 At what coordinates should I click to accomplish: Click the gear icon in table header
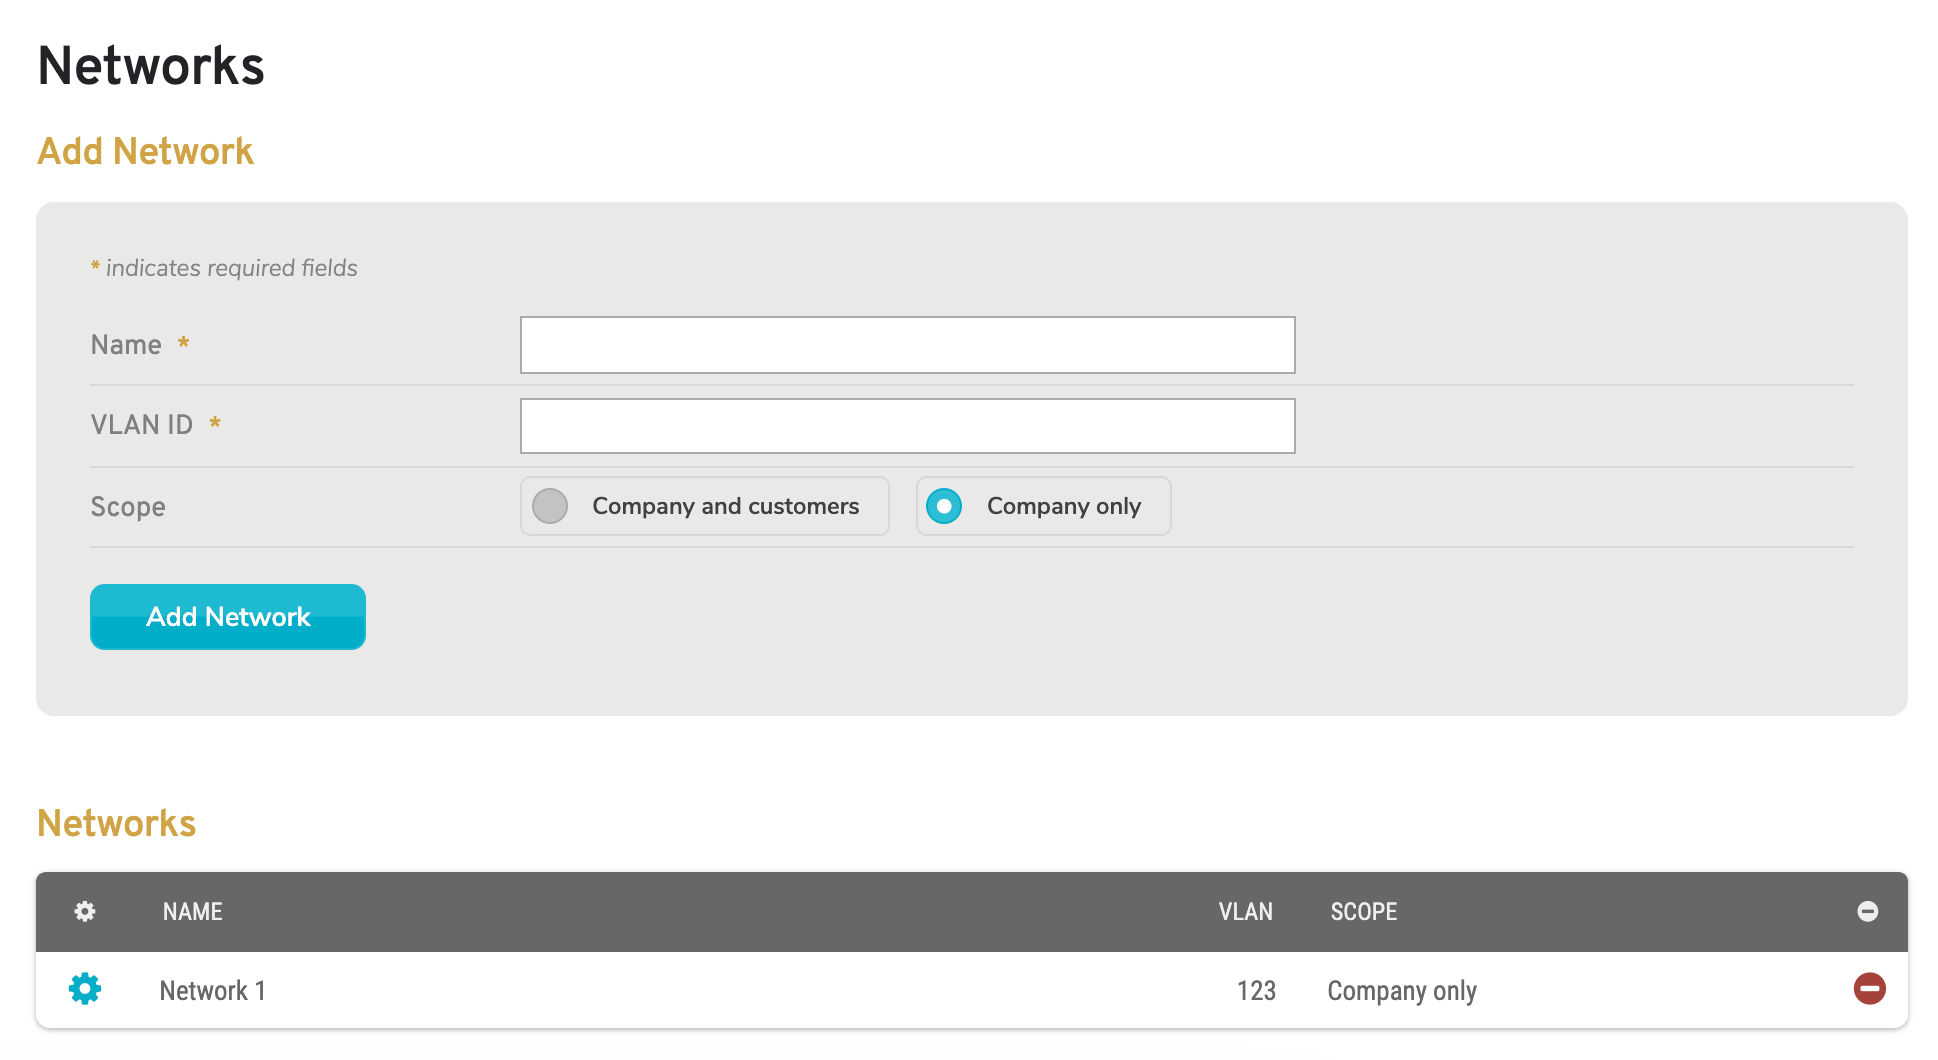pyautogui.click(x=85, y=911)
